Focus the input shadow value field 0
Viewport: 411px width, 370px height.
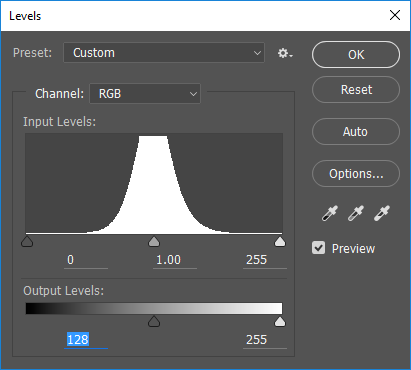[86, 260]
